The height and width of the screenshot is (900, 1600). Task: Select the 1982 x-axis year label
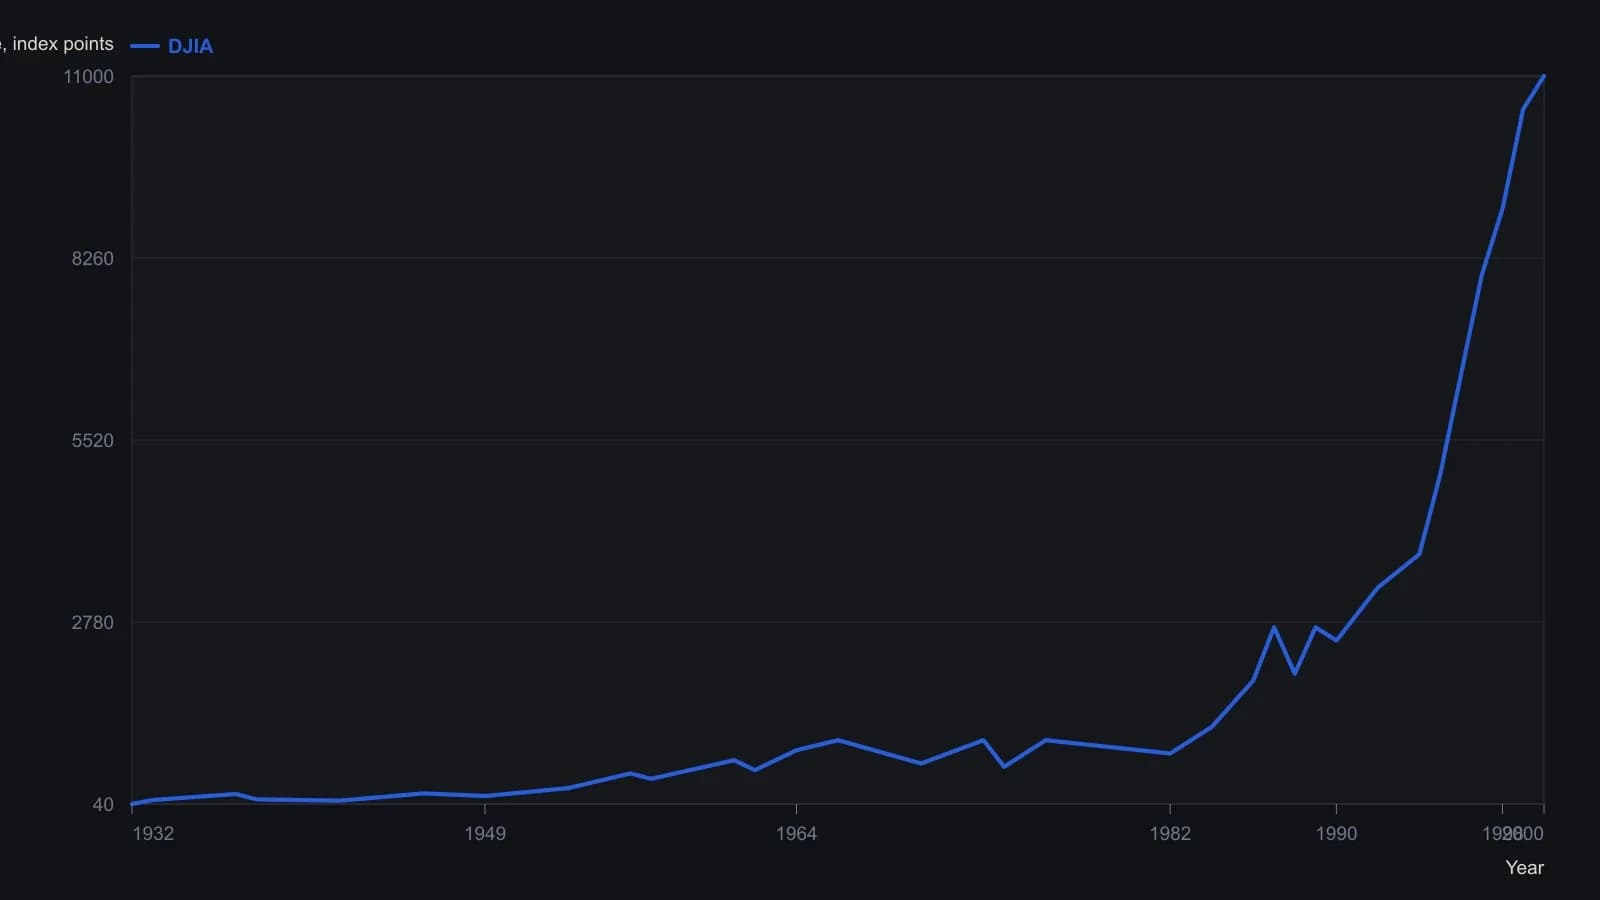[x=1170, y=834]
